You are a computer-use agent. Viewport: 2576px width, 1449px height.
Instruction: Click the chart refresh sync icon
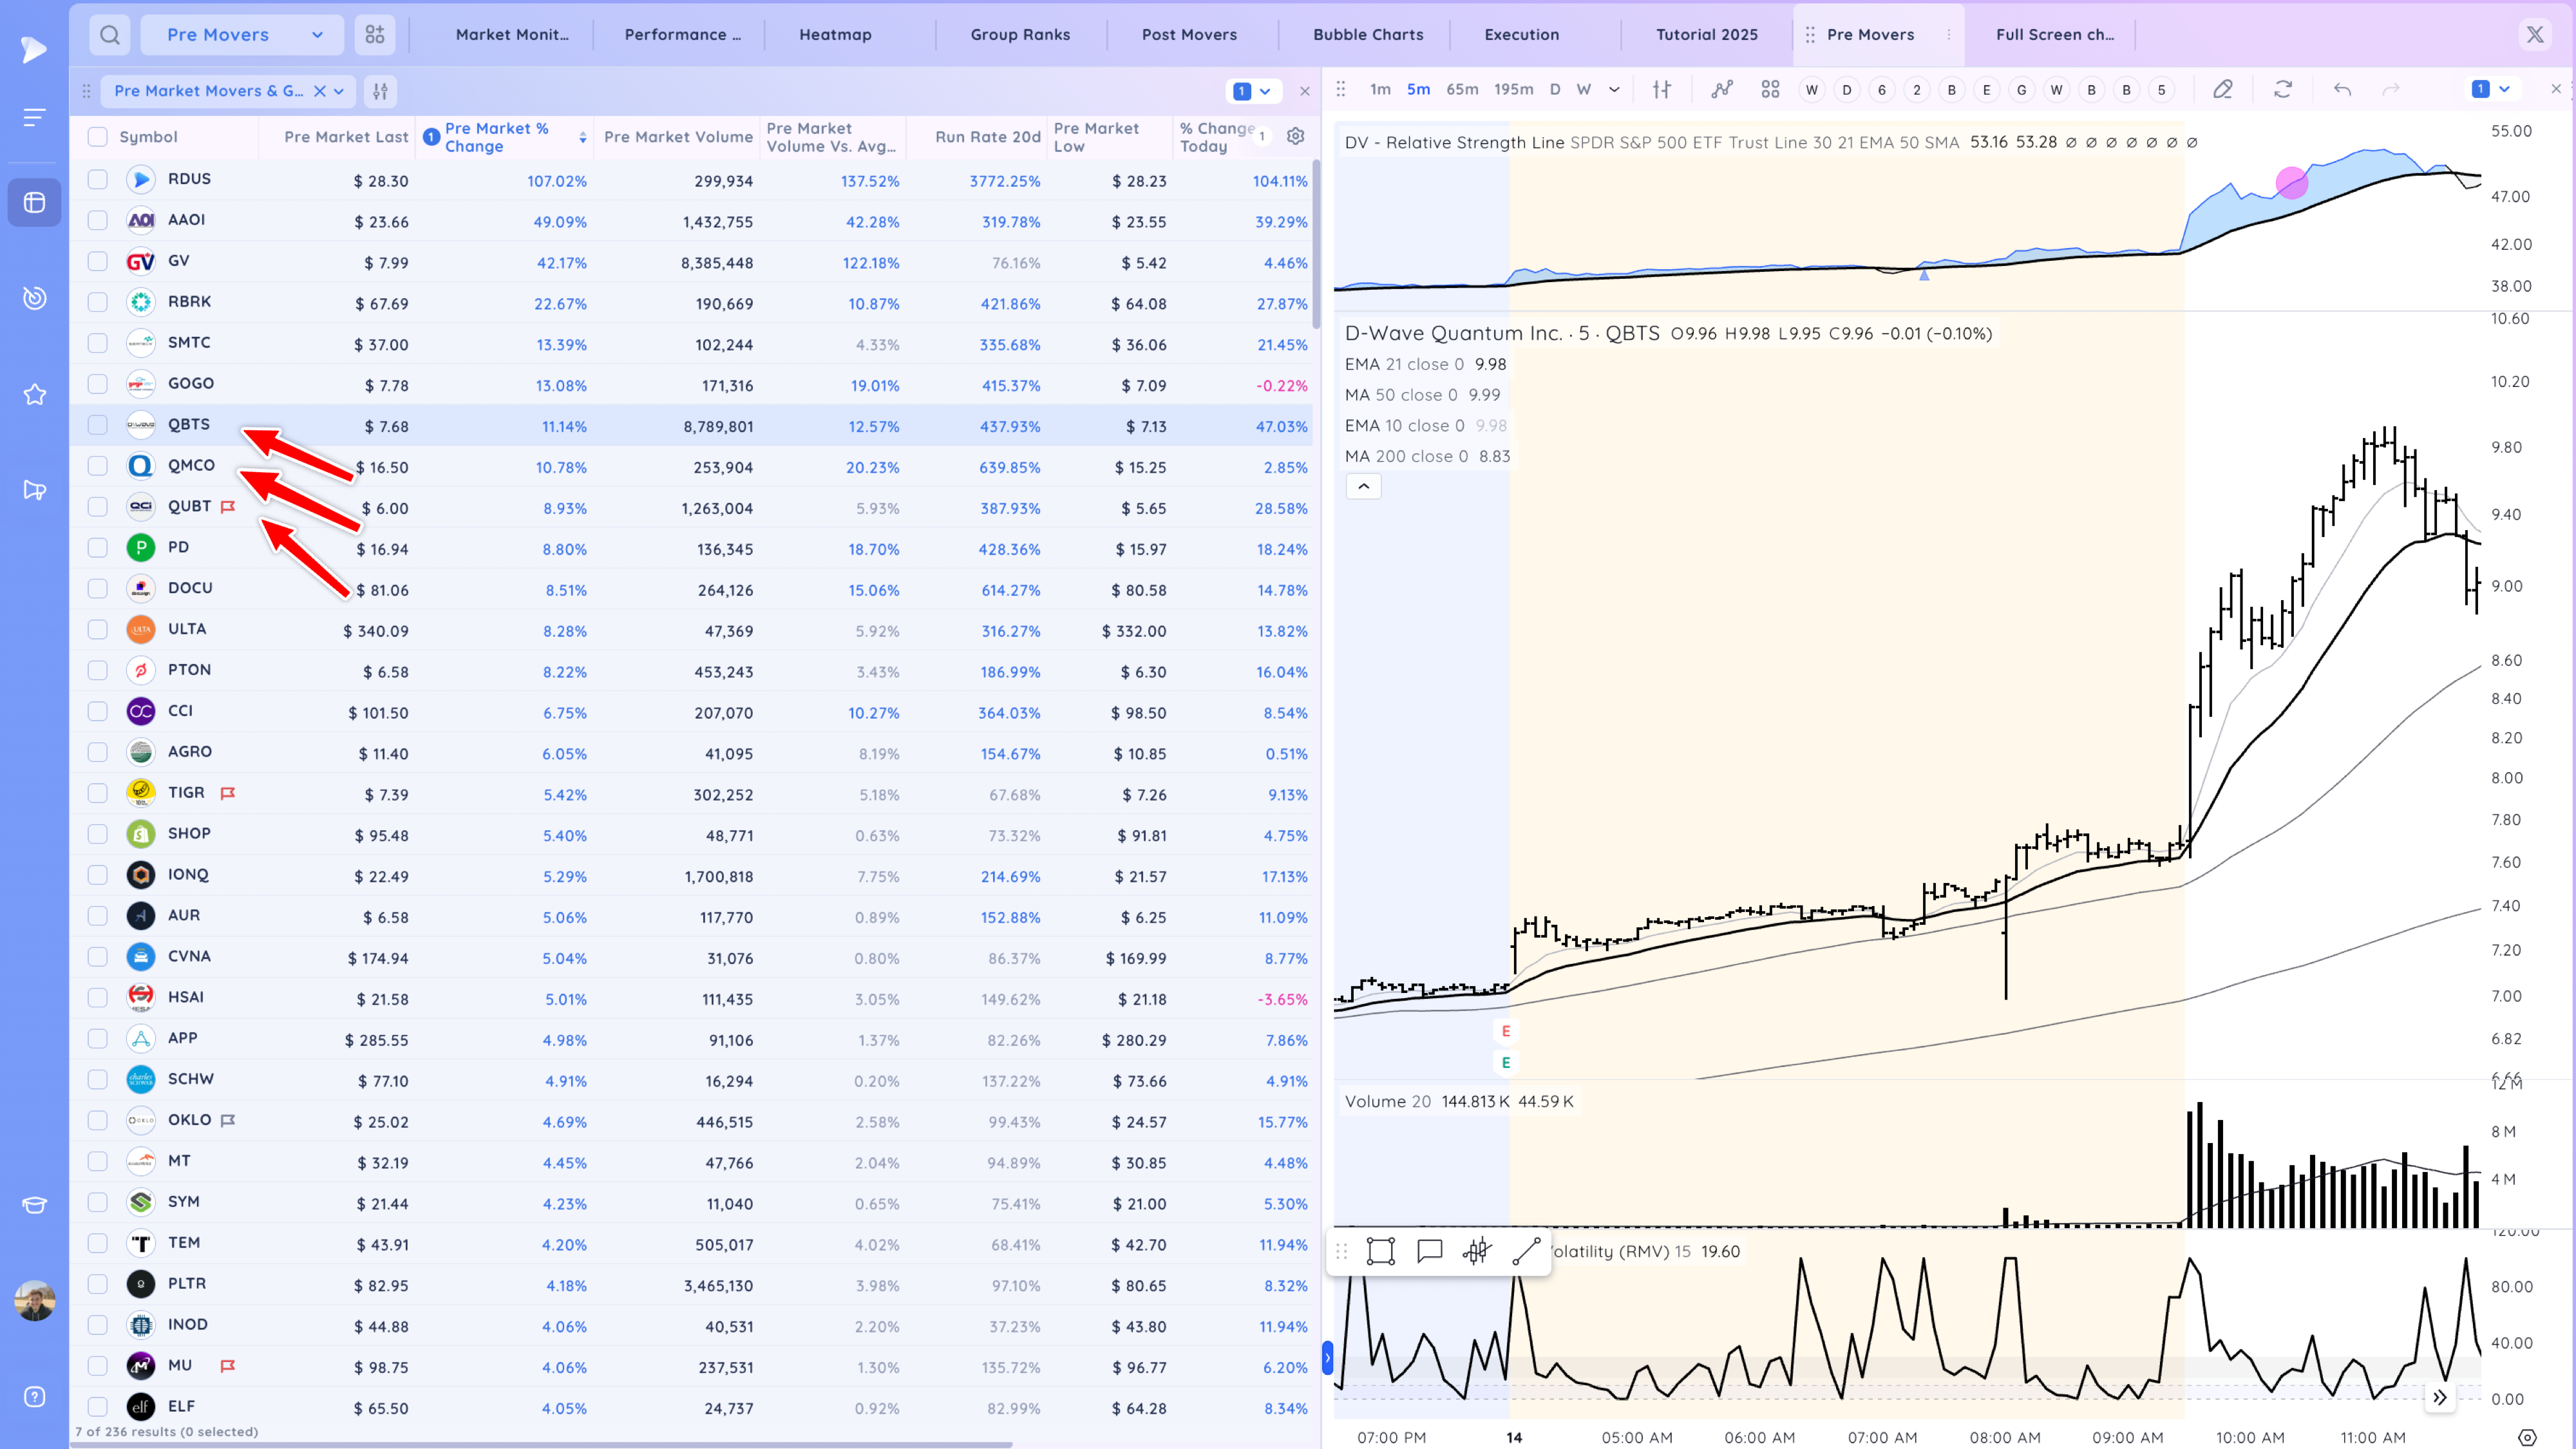coord(2283,90)
